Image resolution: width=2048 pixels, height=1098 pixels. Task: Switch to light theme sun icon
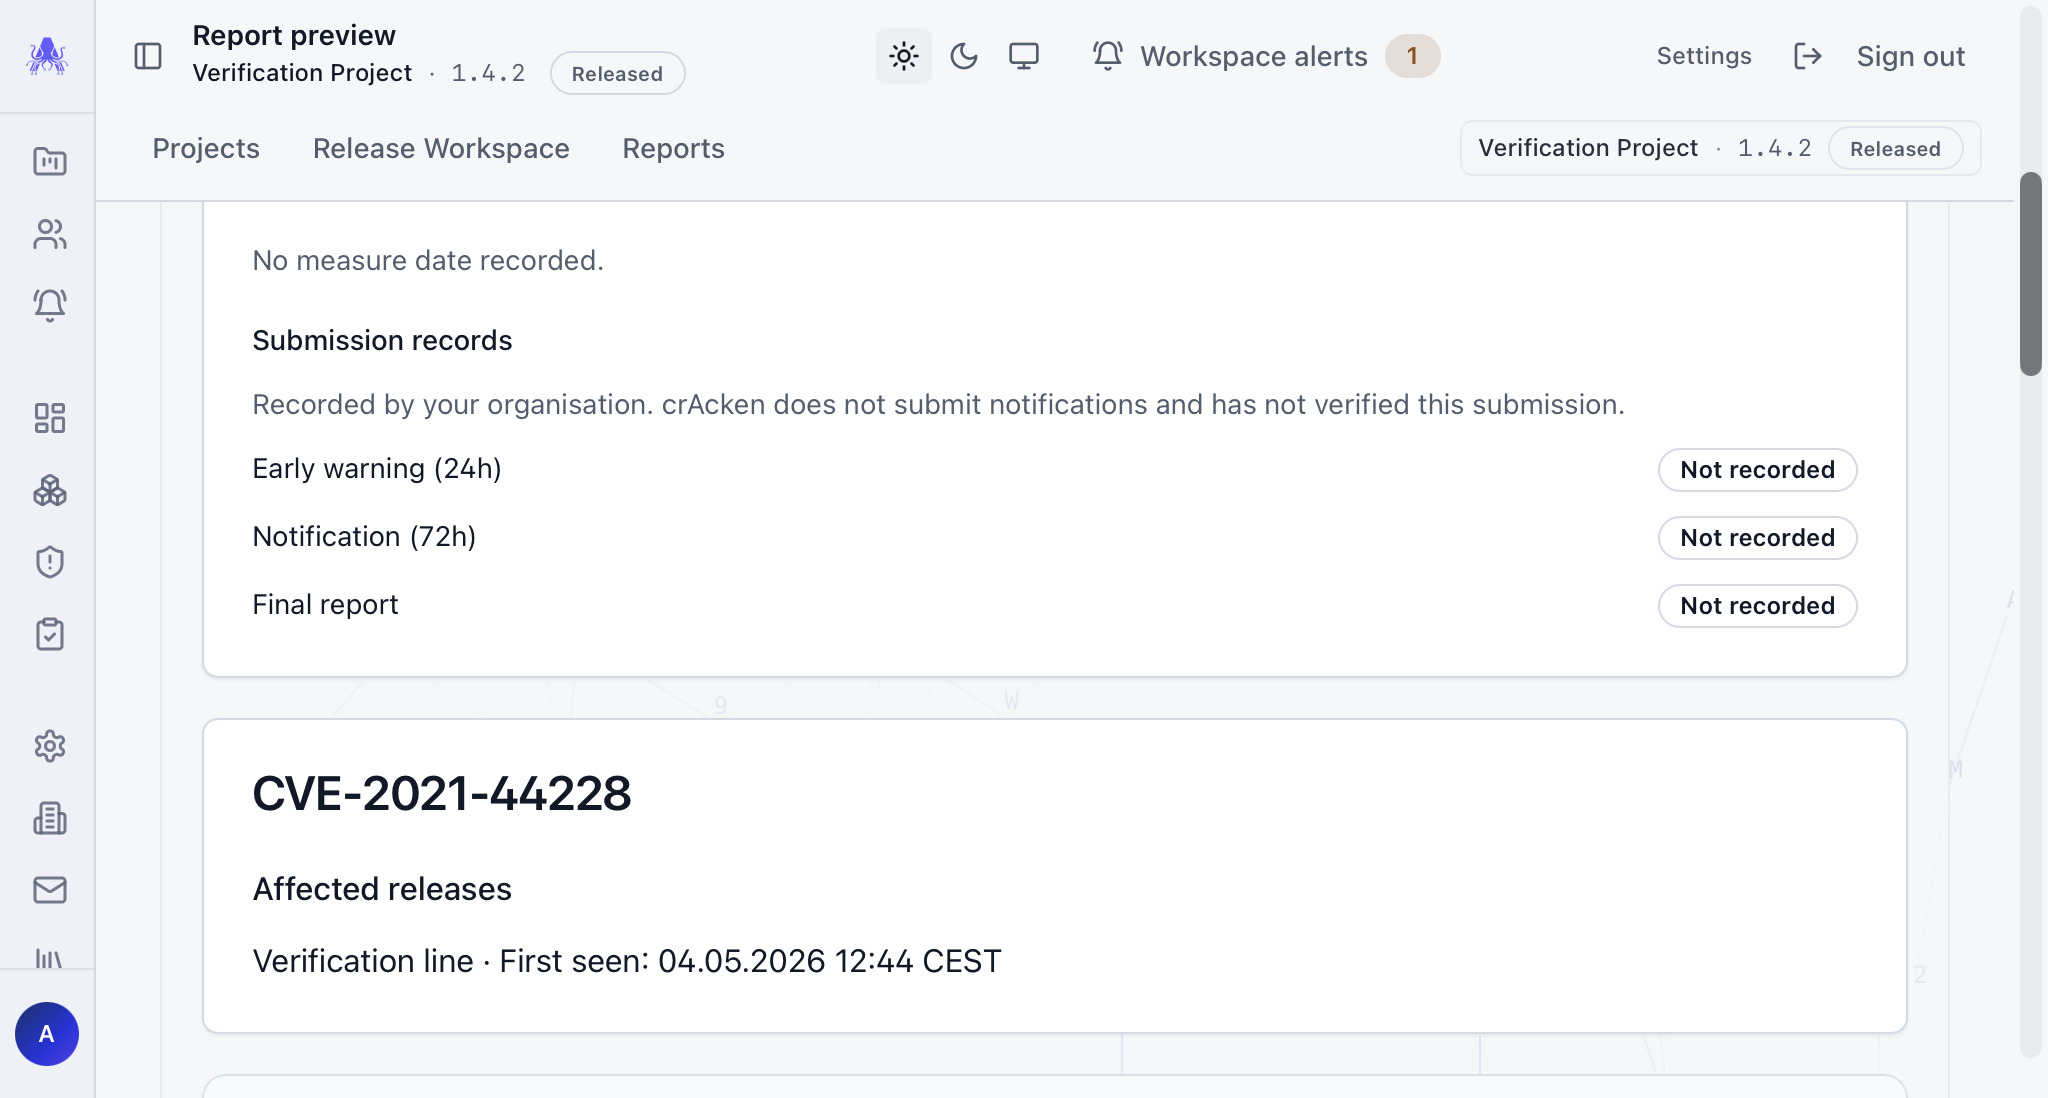tap(904, 56)
